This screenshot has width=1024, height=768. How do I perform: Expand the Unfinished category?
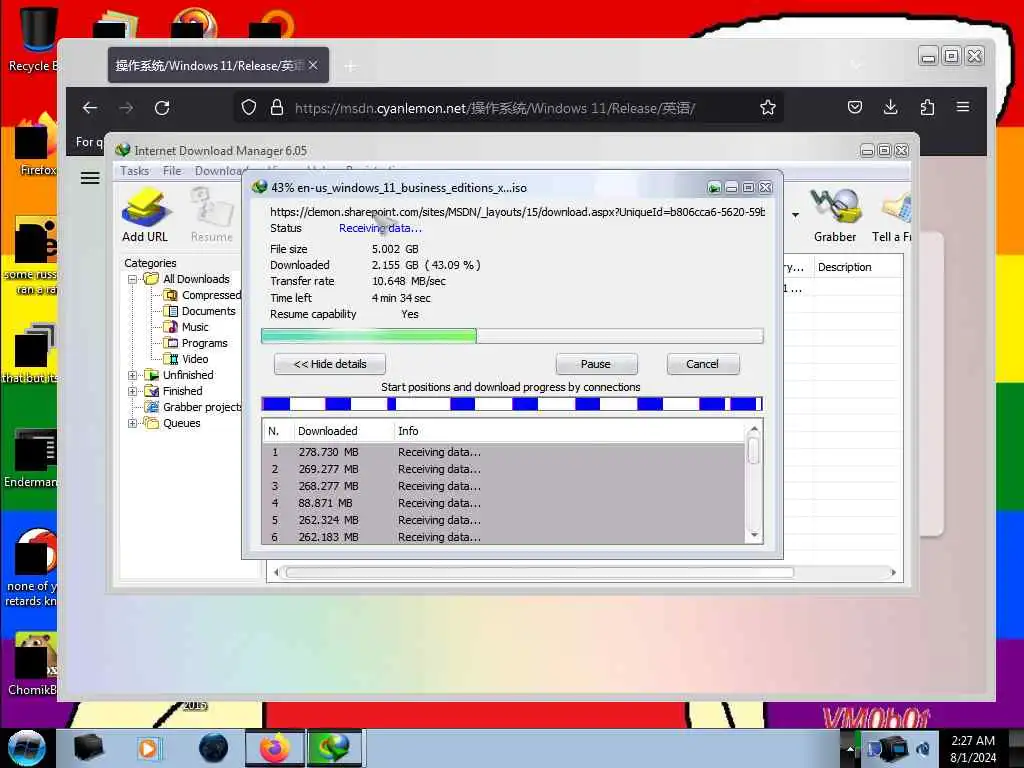click(133, 376)
